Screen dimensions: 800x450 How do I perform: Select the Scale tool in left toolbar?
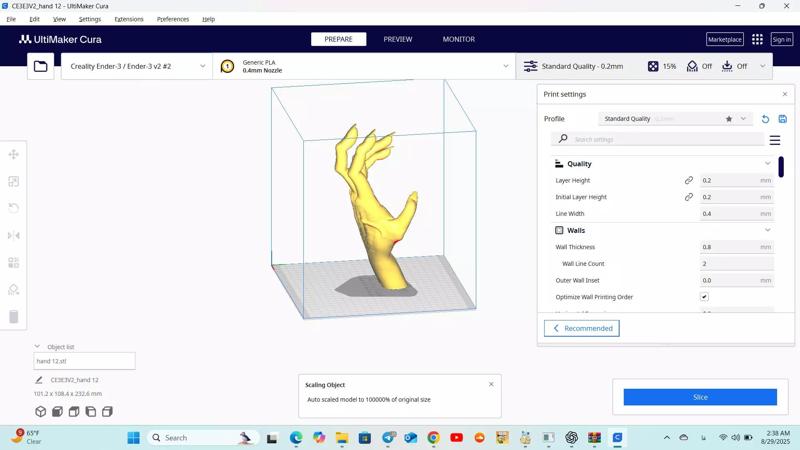(14, 181)
